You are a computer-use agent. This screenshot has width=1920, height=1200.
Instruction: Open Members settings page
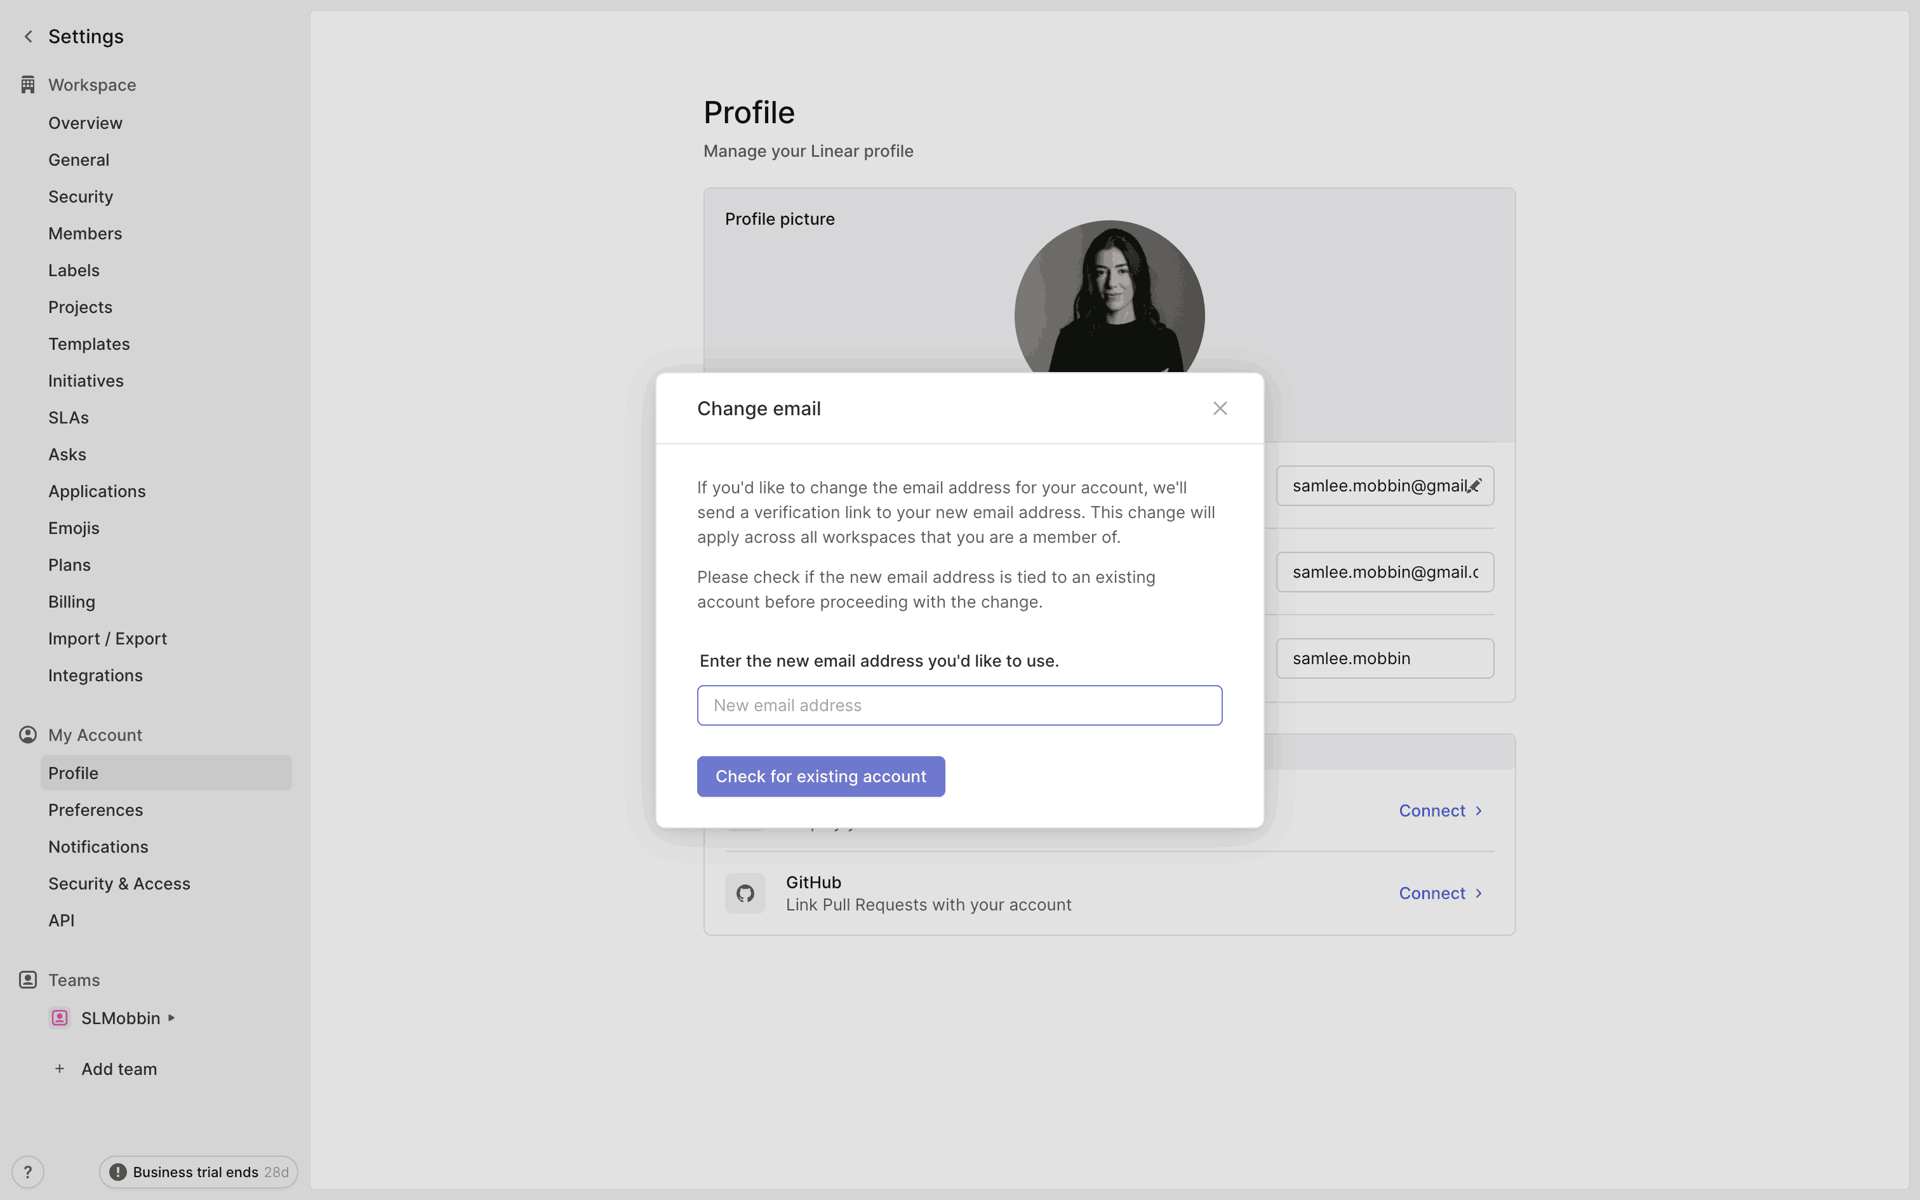coord(85,234)
